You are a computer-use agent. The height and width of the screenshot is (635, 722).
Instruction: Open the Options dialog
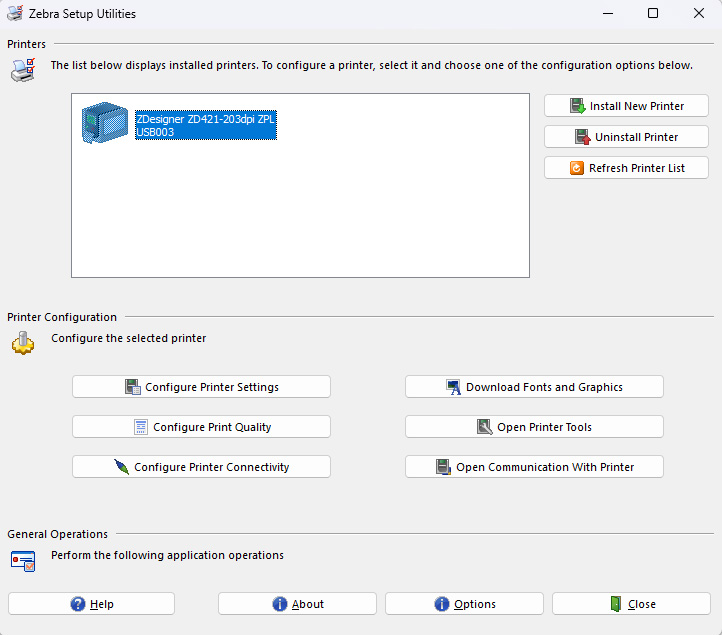(464, 604)
